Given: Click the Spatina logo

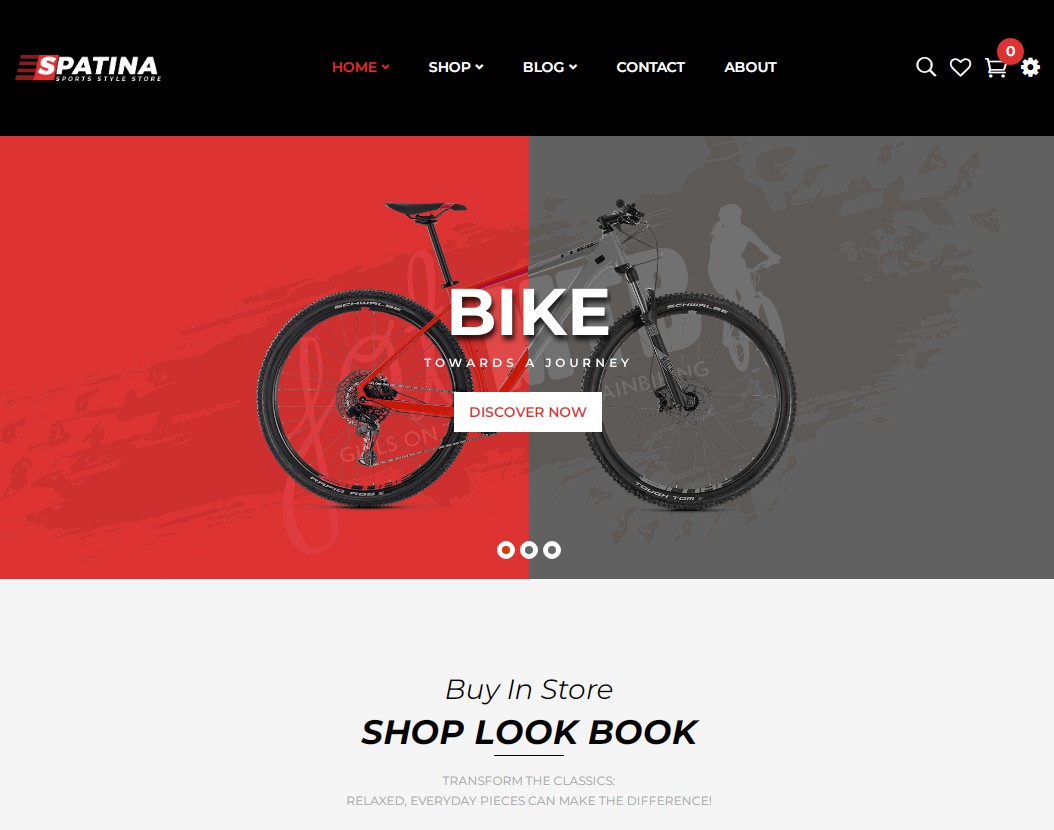Looking at the screenshot, I should pyautogui.click(x=88, y=68).
